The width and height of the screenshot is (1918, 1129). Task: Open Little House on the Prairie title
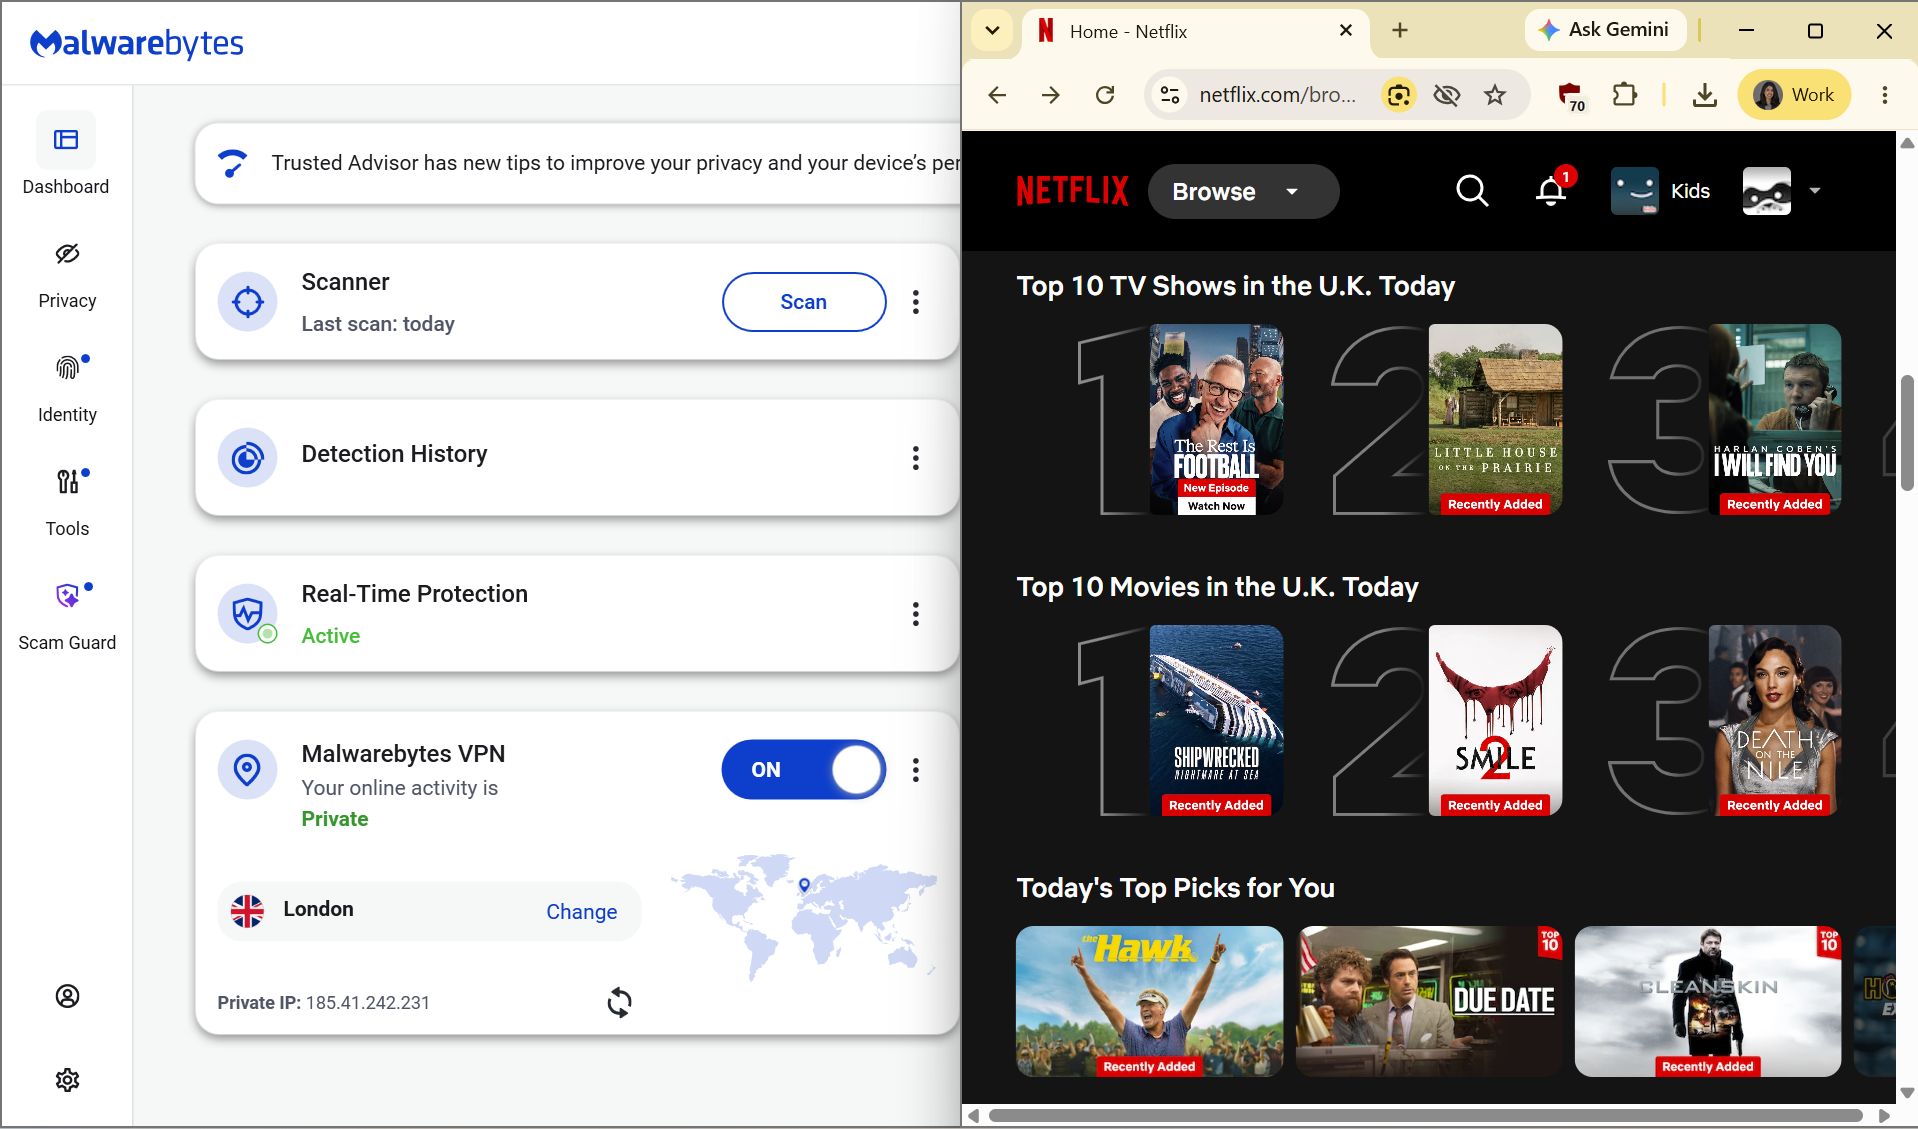coord(1495,420)
